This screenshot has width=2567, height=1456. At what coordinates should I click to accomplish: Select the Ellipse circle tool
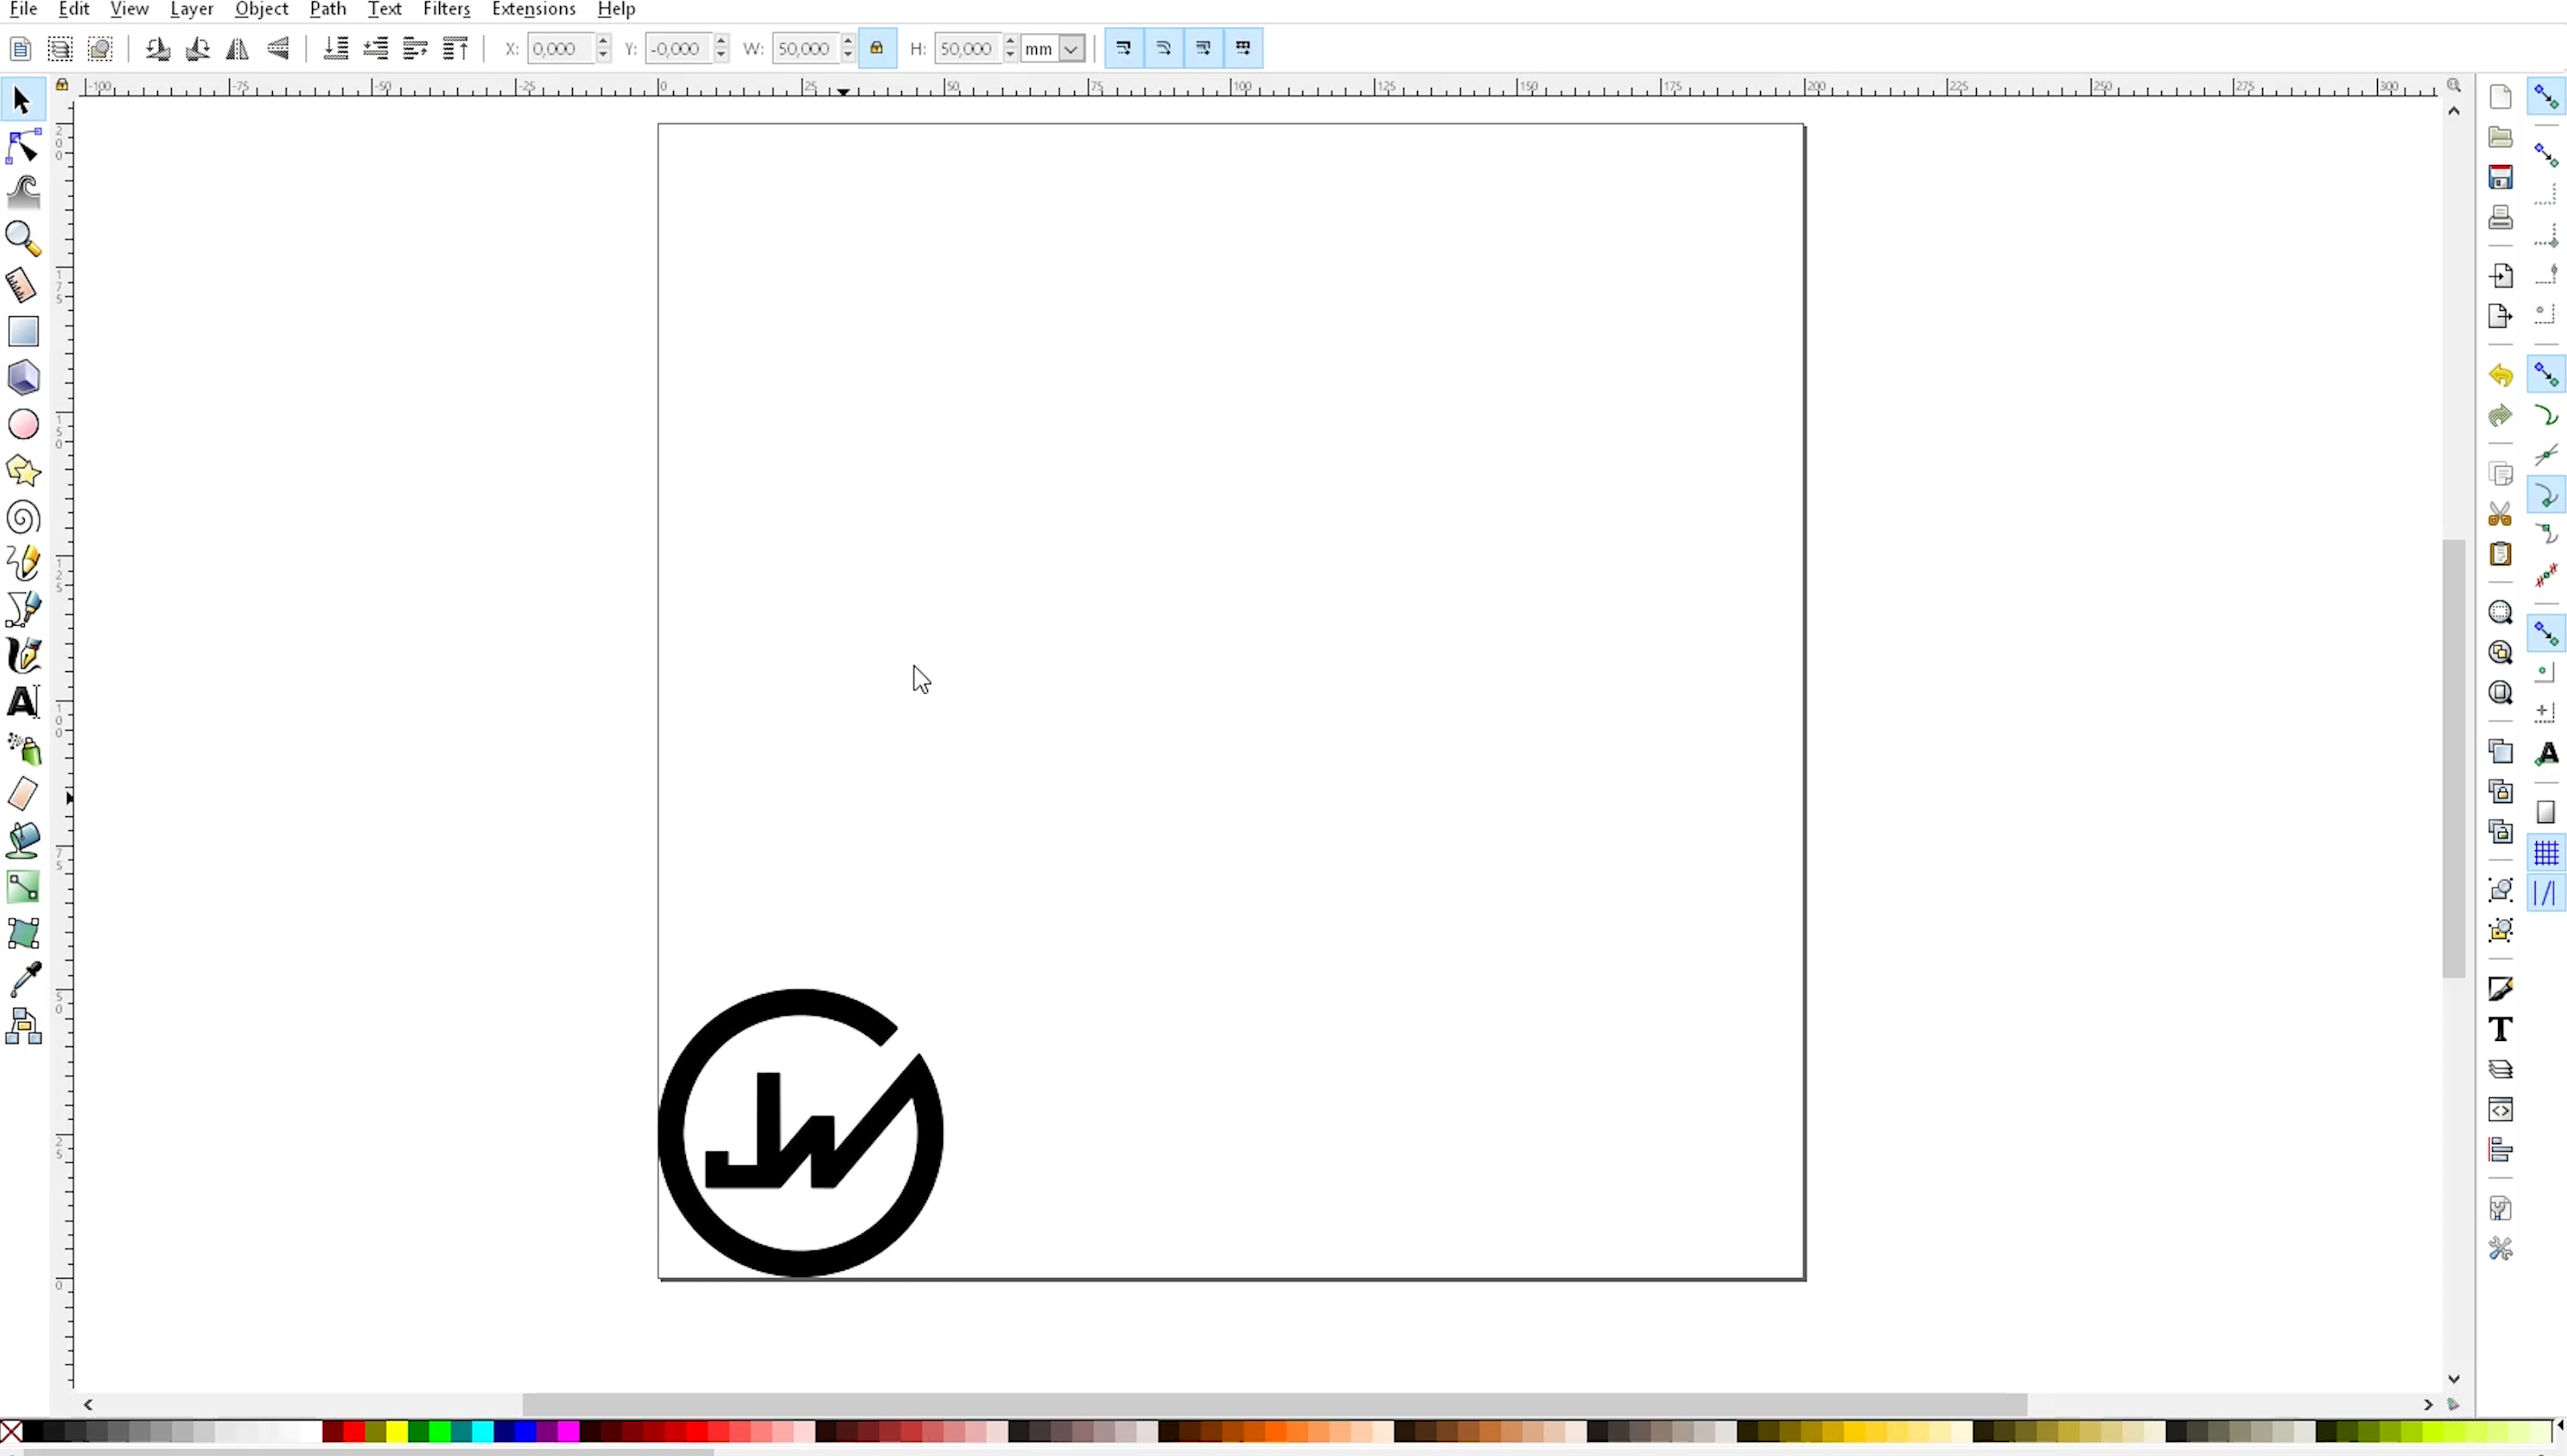click(22, 424)
